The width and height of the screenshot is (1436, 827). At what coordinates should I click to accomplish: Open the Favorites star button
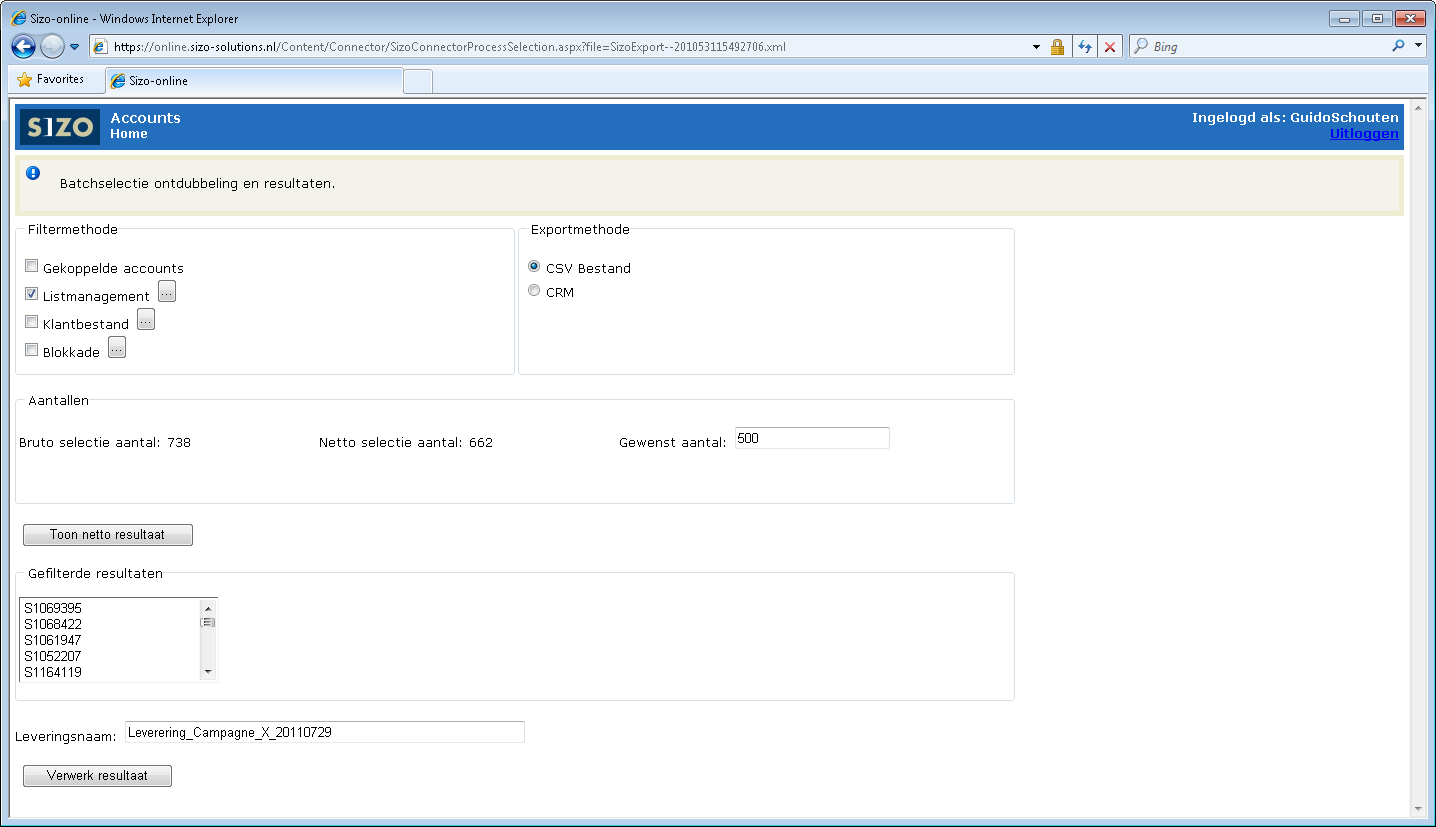pos(51,80)
